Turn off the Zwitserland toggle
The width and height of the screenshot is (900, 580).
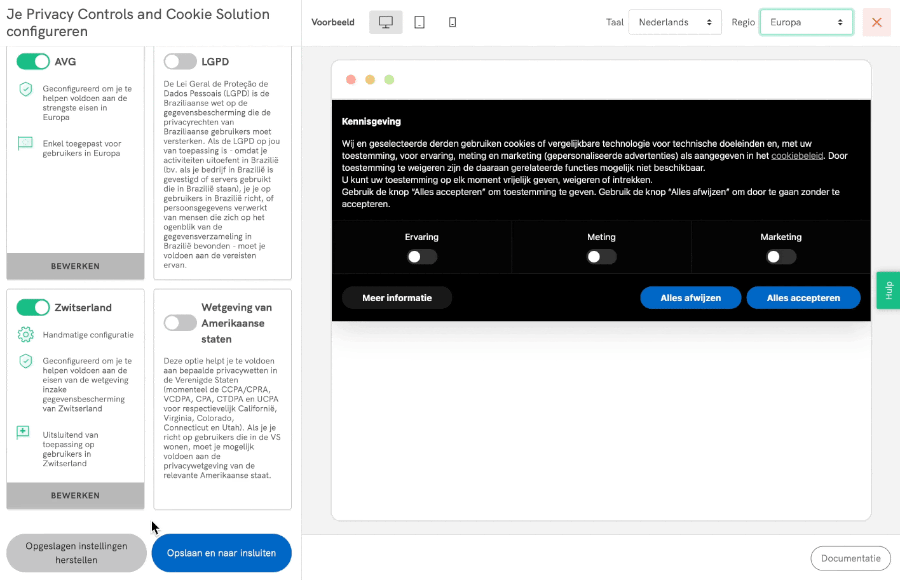[33, 307]
